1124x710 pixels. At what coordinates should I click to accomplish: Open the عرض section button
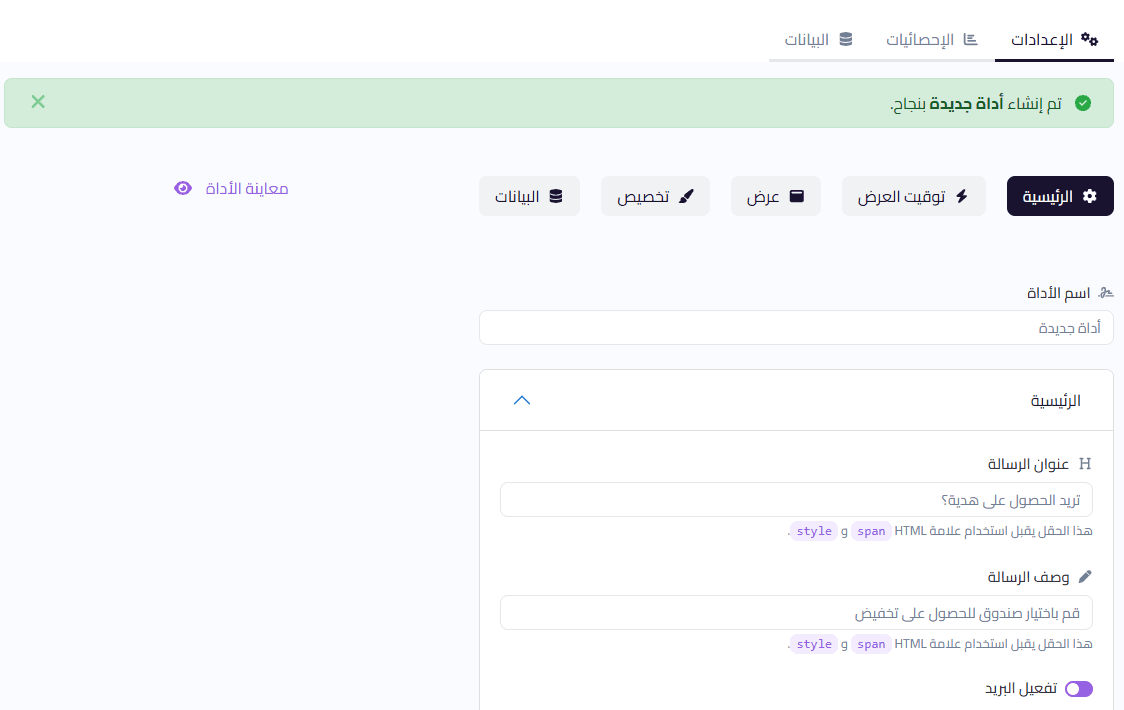(x=776, y=196)
